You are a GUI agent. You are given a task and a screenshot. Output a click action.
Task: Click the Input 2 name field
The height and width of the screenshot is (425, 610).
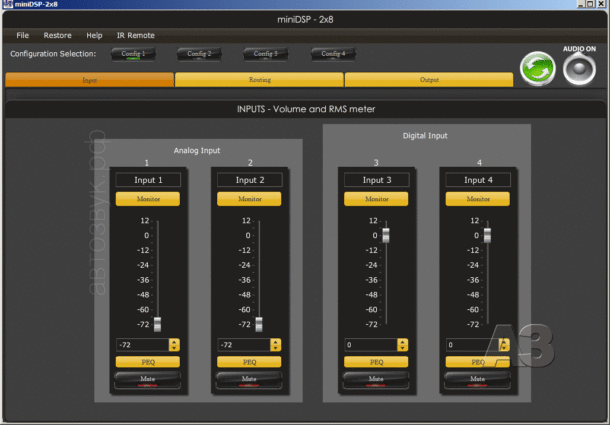(x=249, y=180)
